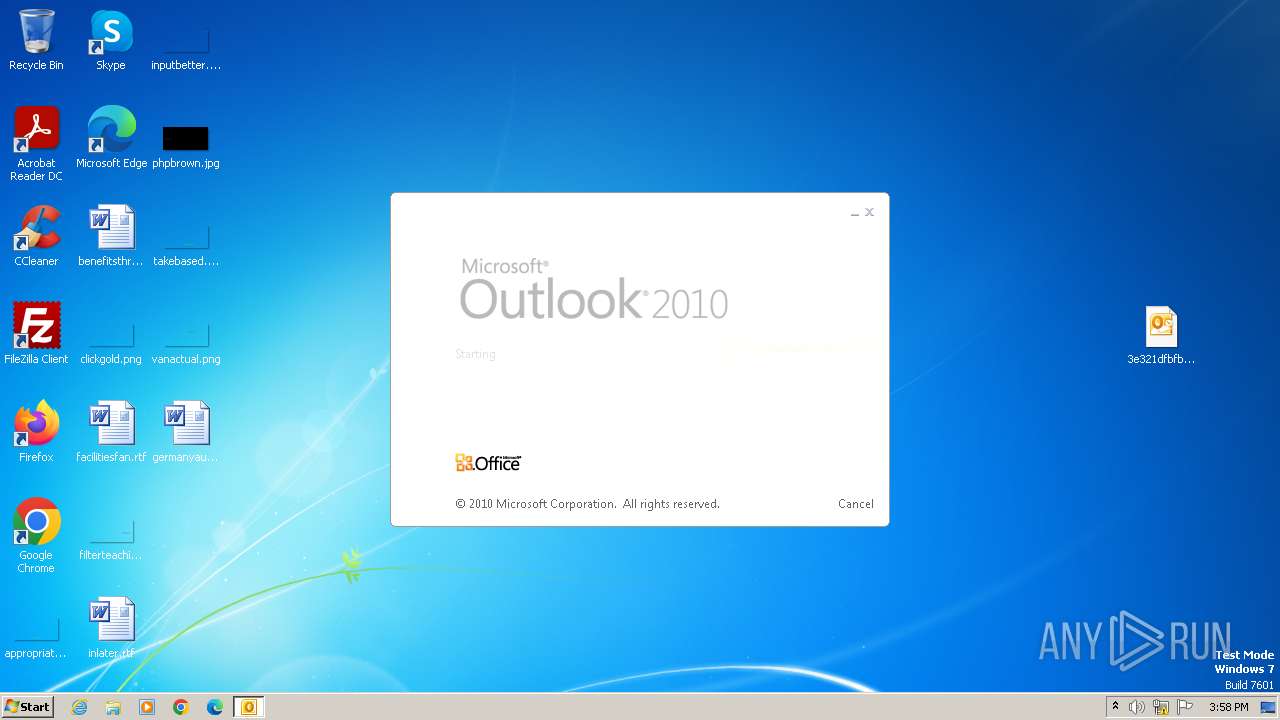Select the CCleaner desktop shortcut
The height and width of the screenshot is (720, 1280).
click(x=36, y=236)
